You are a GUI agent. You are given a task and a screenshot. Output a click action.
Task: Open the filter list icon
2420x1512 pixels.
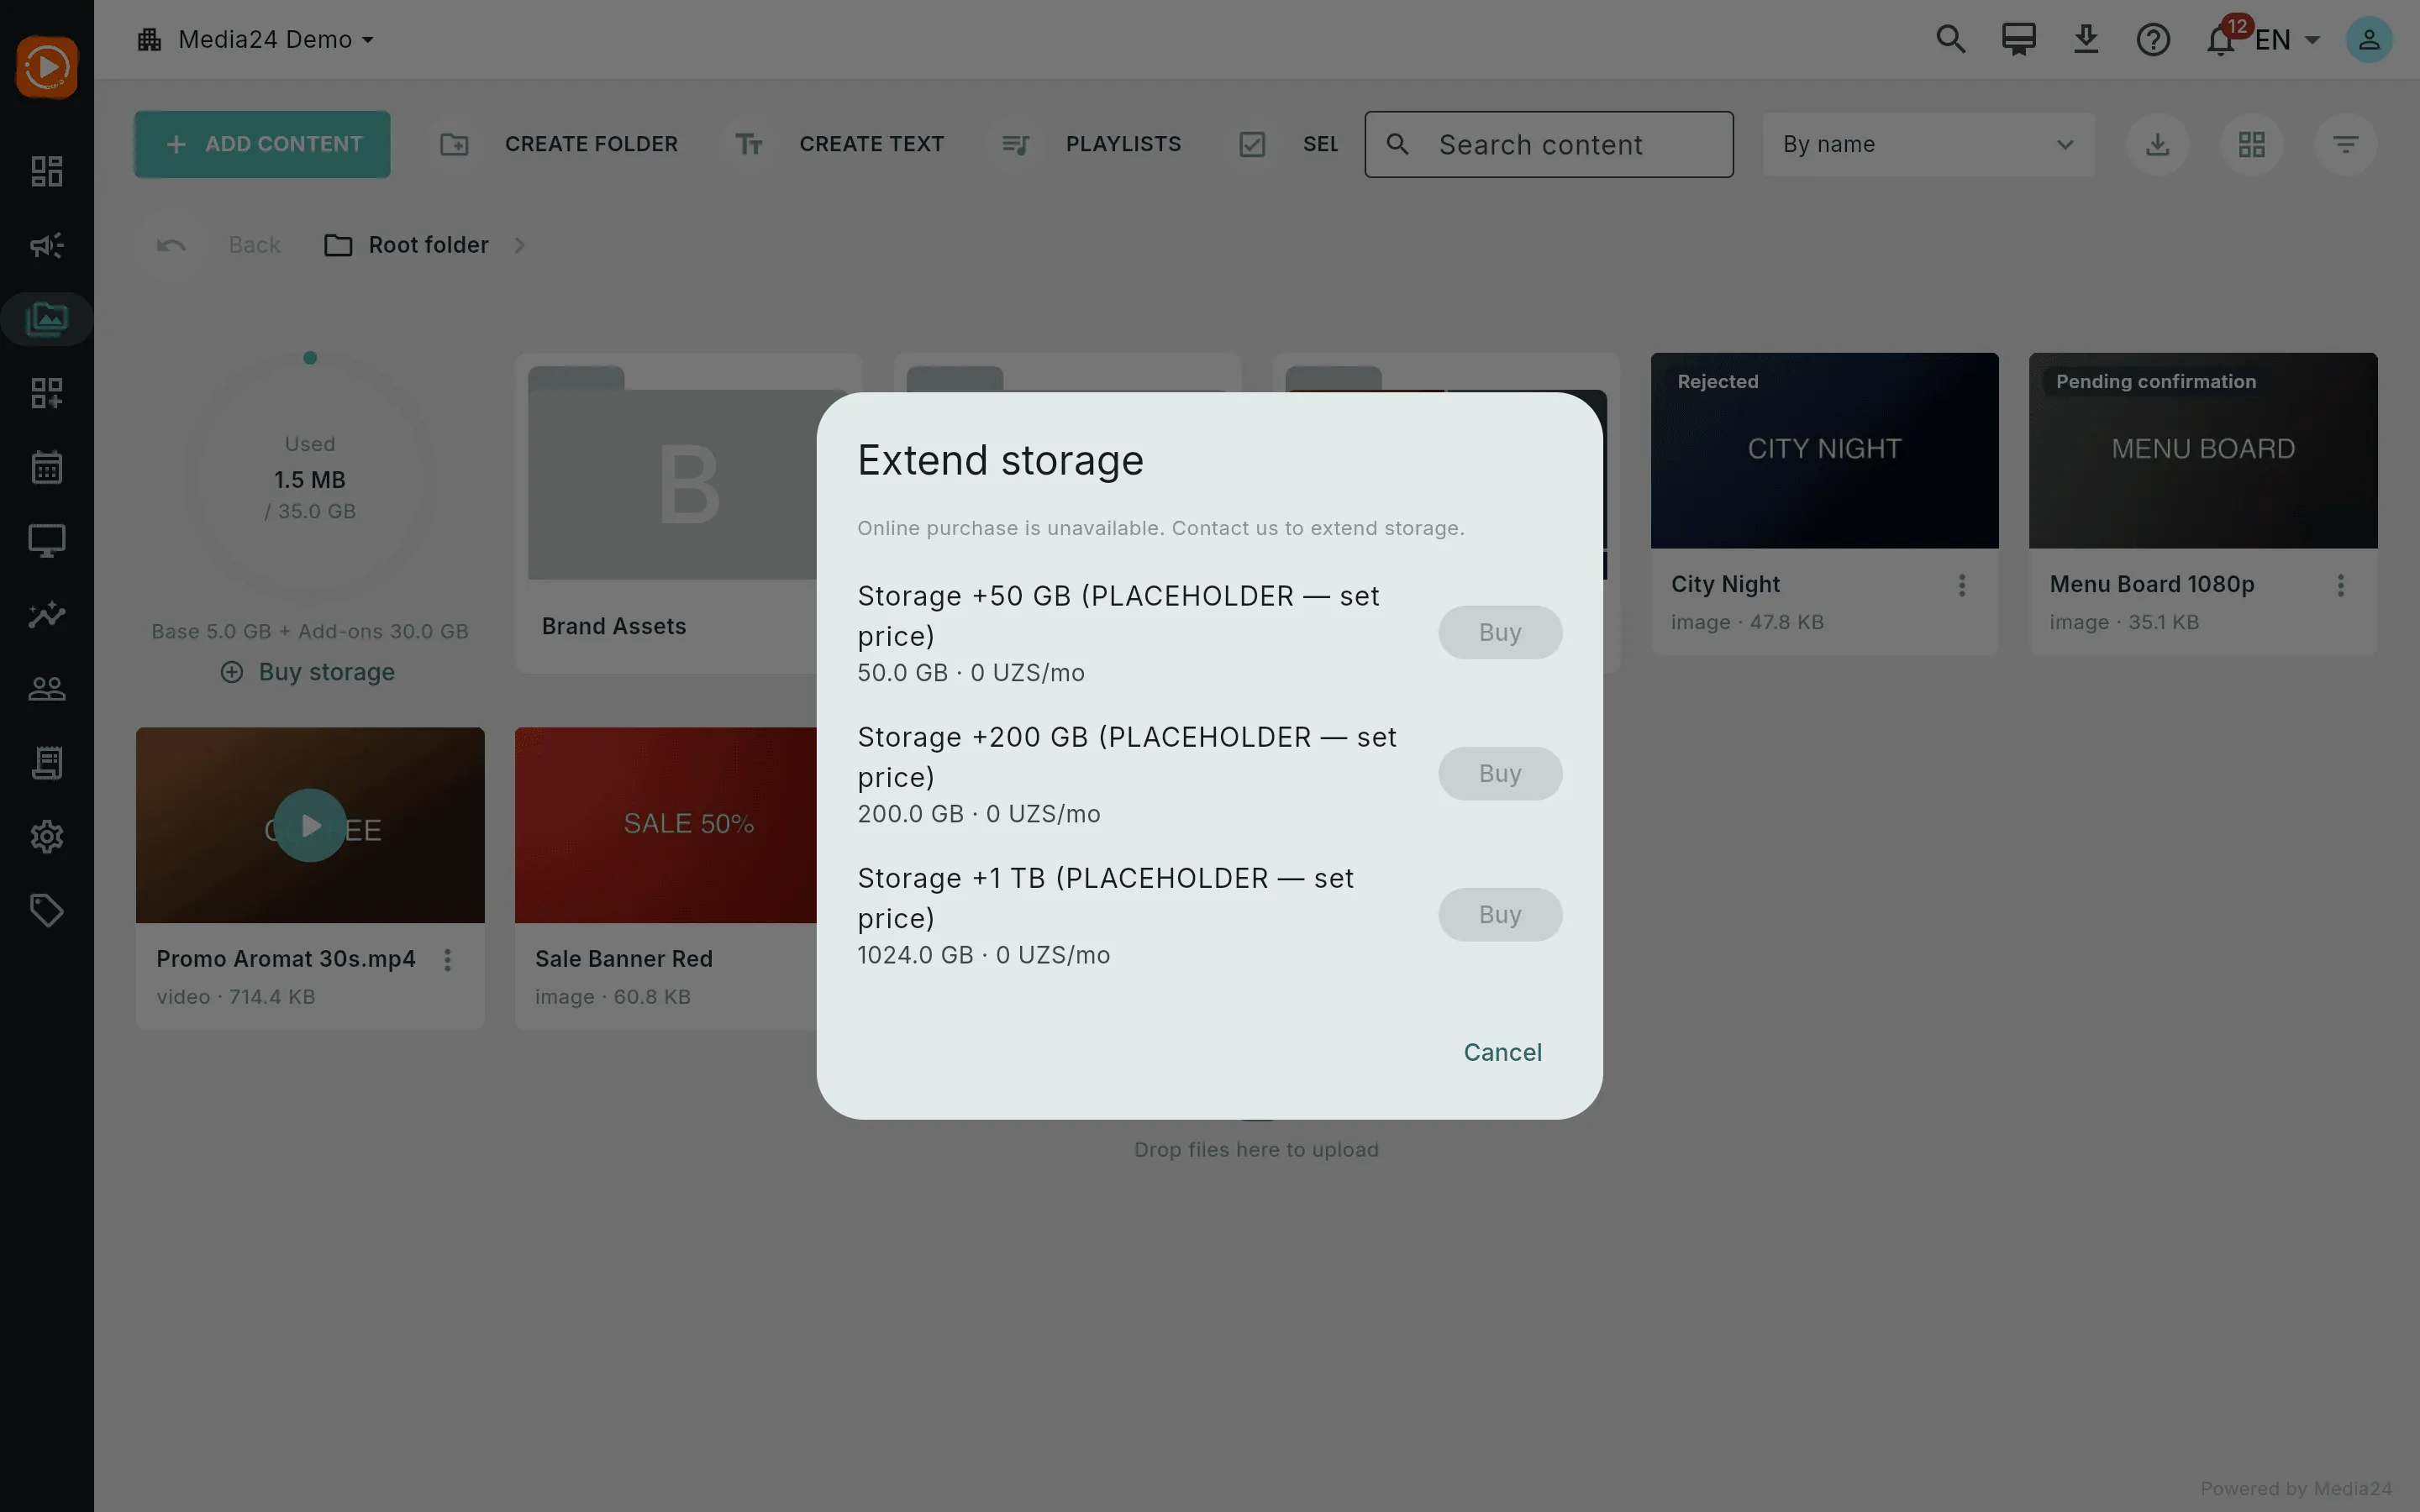tap(2346, 145)
